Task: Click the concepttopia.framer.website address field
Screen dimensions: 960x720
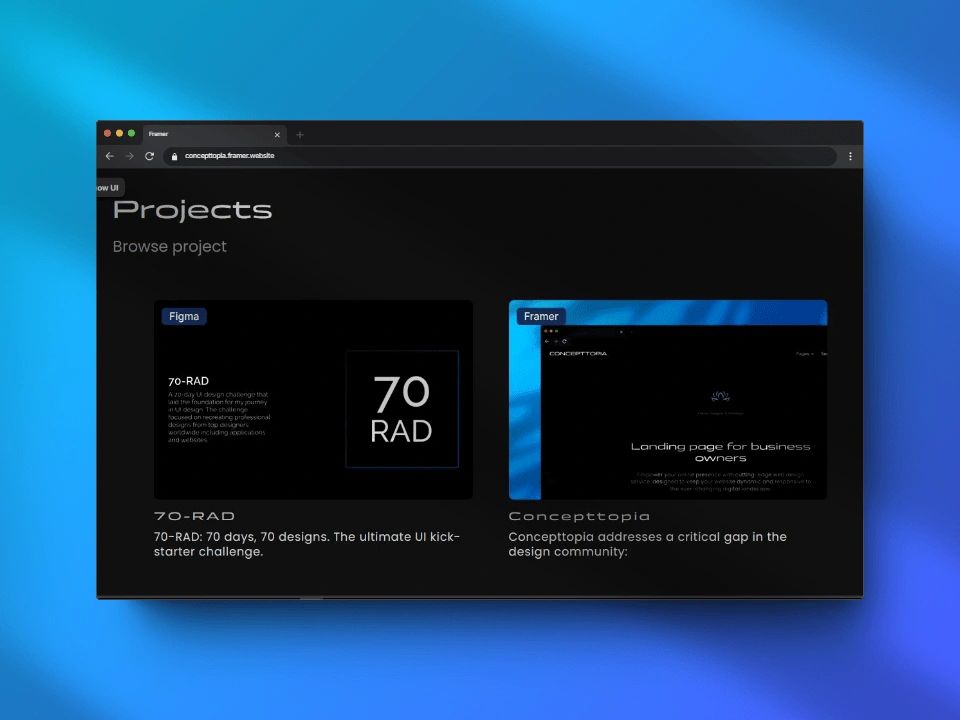Action: pos(500,156)
